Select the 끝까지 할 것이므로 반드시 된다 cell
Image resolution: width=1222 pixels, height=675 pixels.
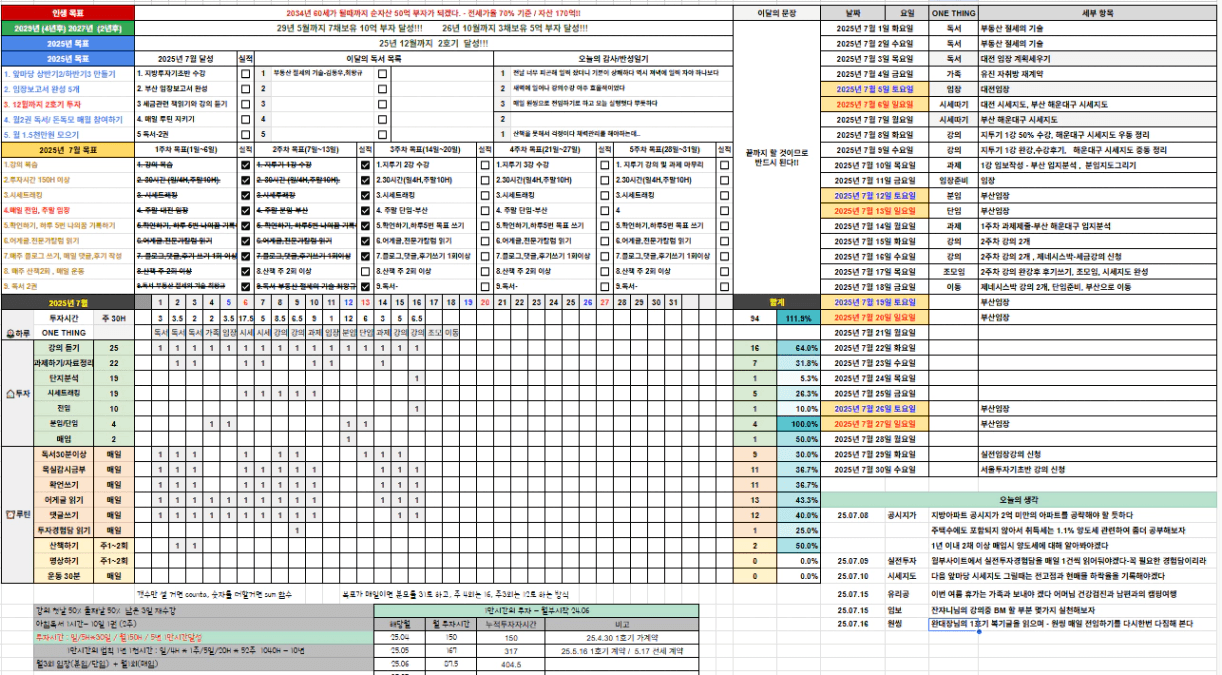[776, 156]
